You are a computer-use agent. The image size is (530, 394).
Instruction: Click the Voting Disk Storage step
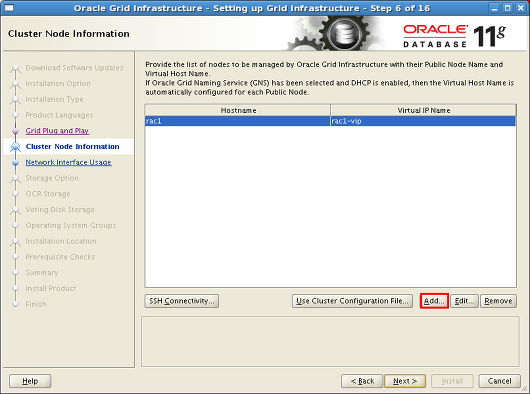(x=60, y=210)
